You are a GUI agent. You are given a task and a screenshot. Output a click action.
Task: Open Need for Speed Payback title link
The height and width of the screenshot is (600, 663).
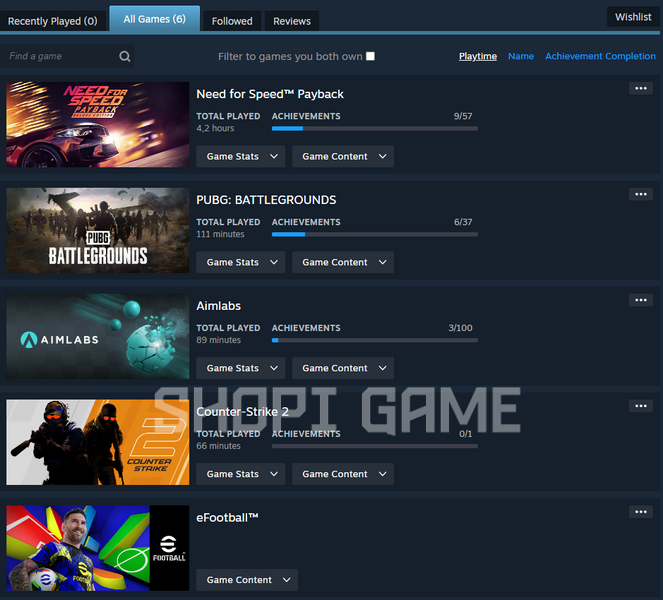point(270,94)
